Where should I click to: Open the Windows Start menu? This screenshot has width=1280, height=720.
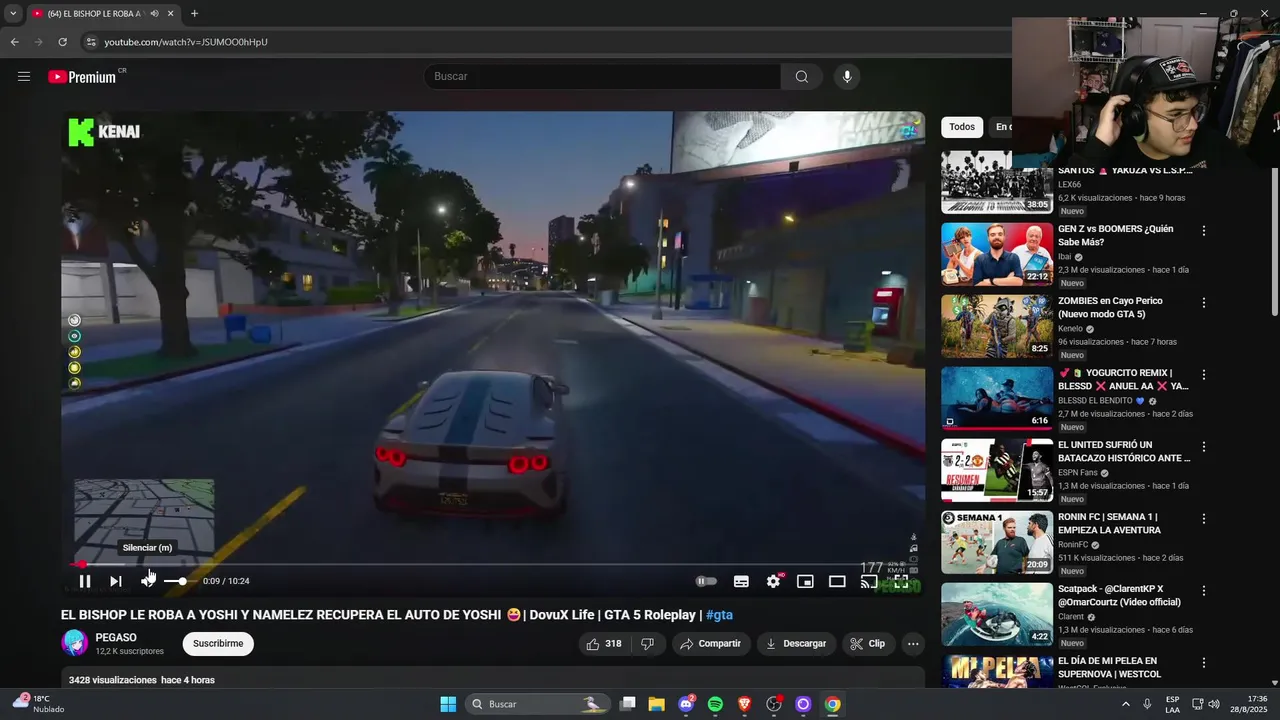click(x=448, y=704)
